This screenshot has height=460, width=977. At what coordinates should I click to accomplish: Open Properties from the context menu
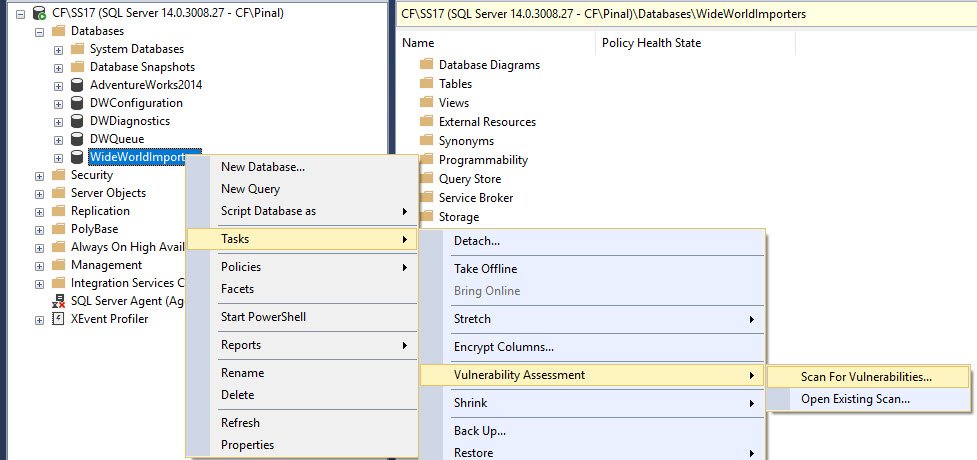[x=302, y=445]
